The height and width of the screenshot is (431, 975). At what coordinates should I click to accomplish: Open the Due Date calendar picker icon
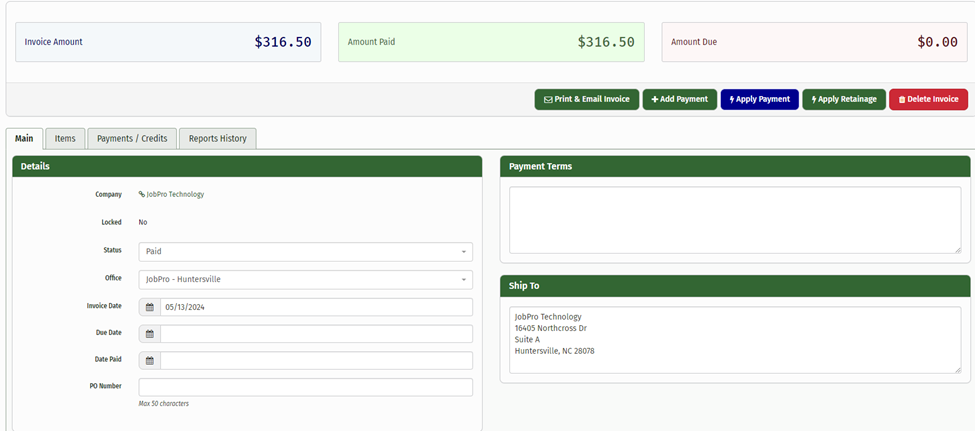[x=150, y=334]
